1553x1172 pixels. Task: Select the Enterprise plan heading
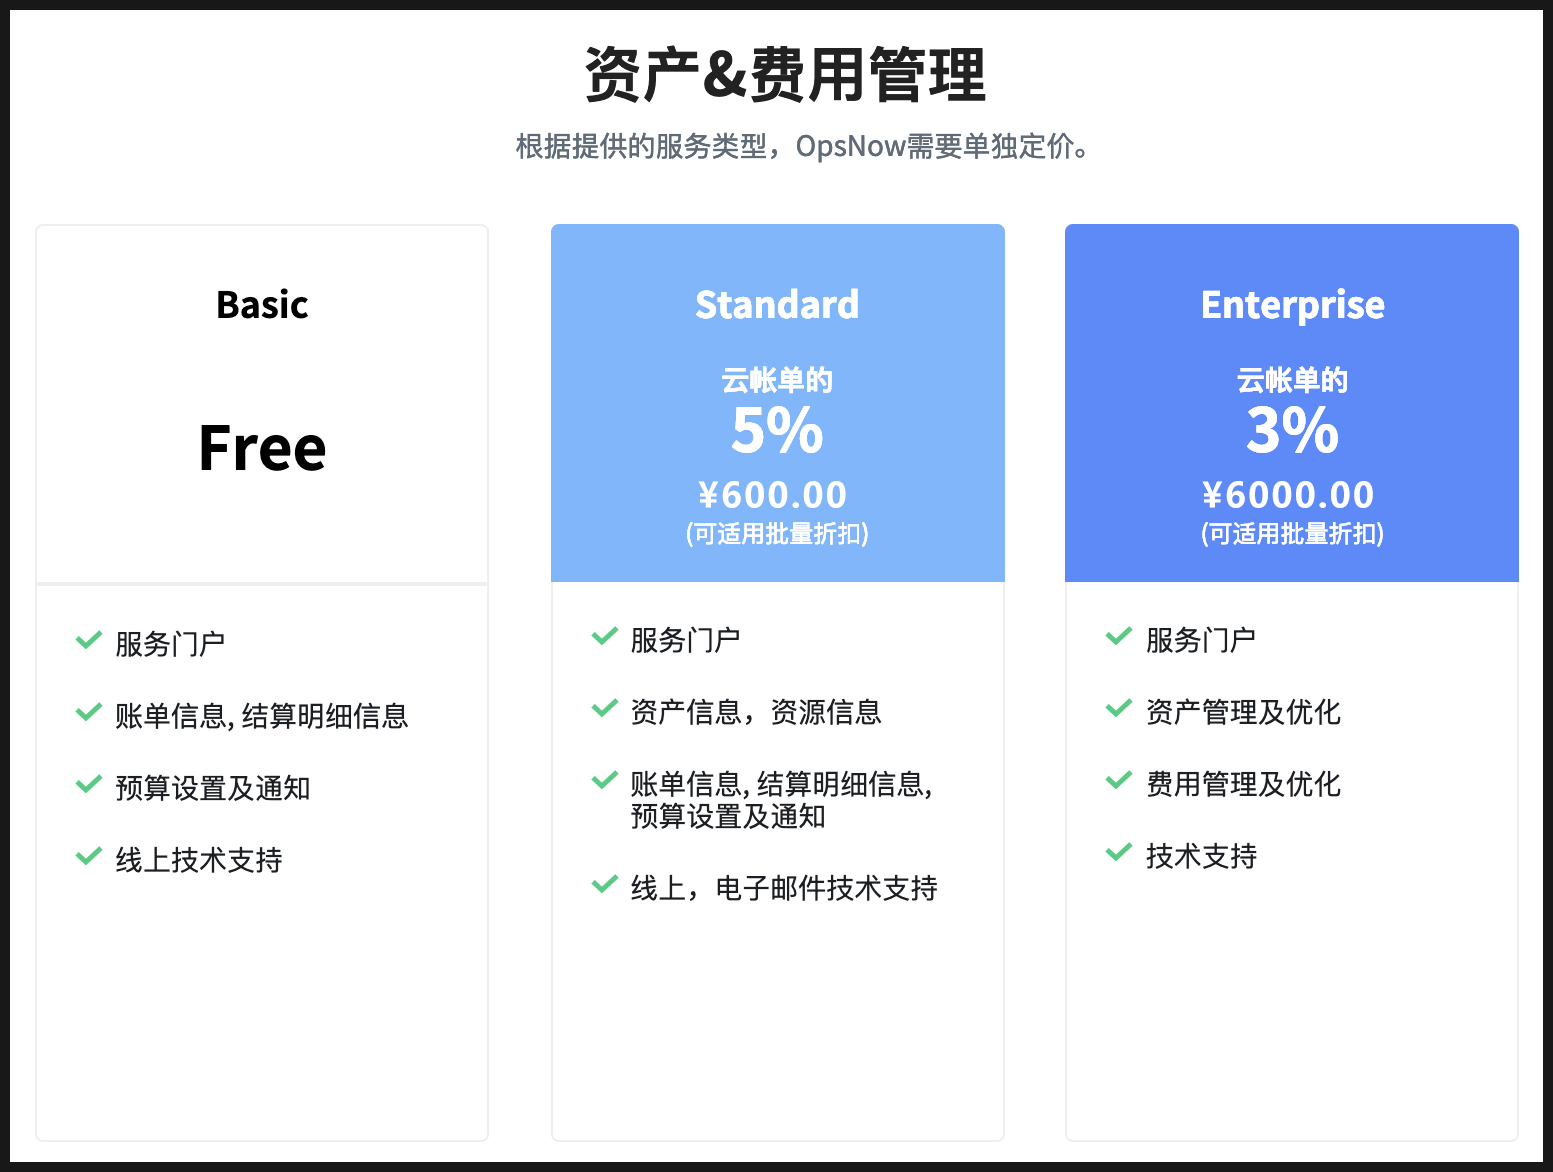coord(1292,305)
